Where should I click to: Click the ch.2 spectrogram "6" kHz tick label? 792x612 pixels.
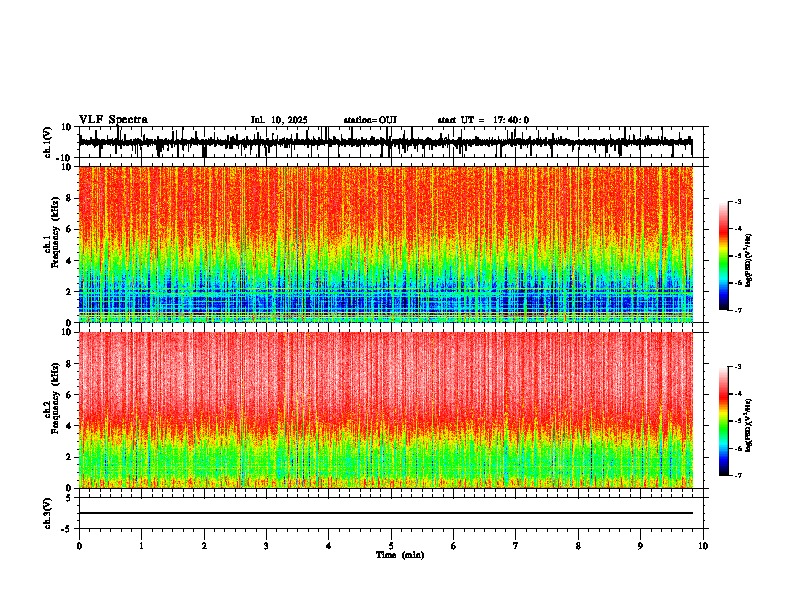69,395
